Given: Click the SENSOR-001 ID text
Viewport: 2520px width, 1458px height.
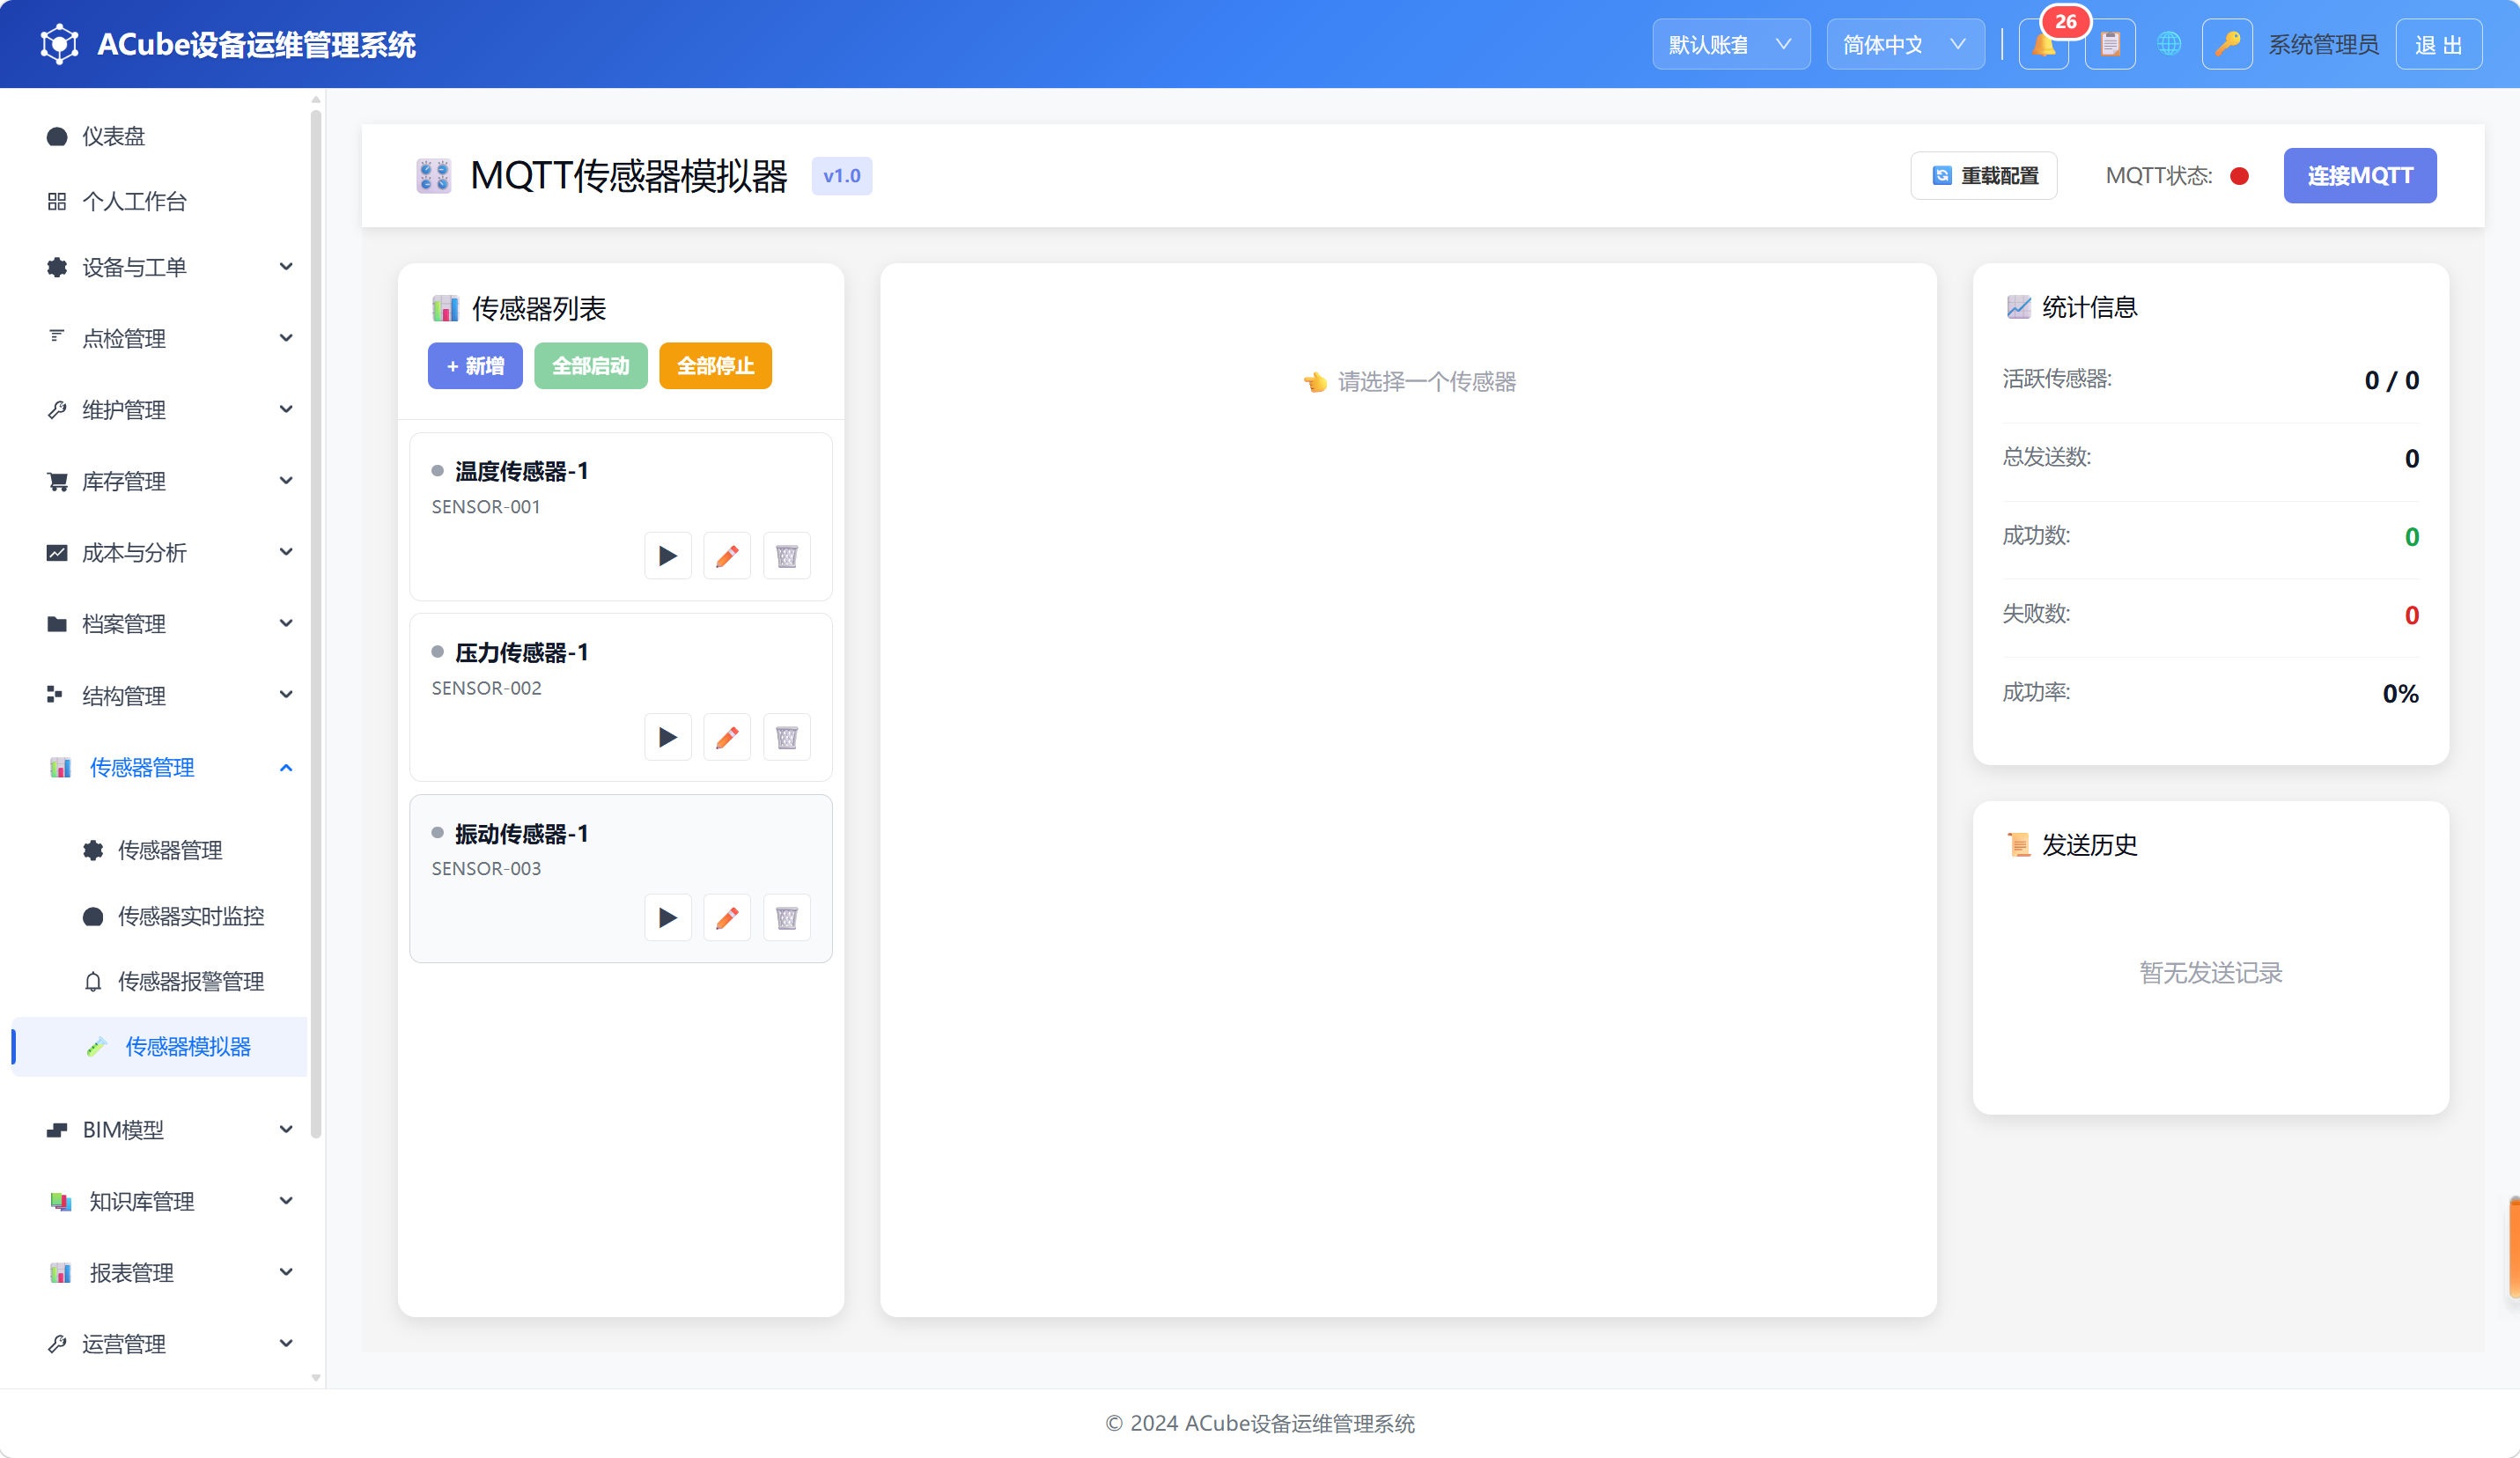Looking at the screenshot, I should coord(486,507).
